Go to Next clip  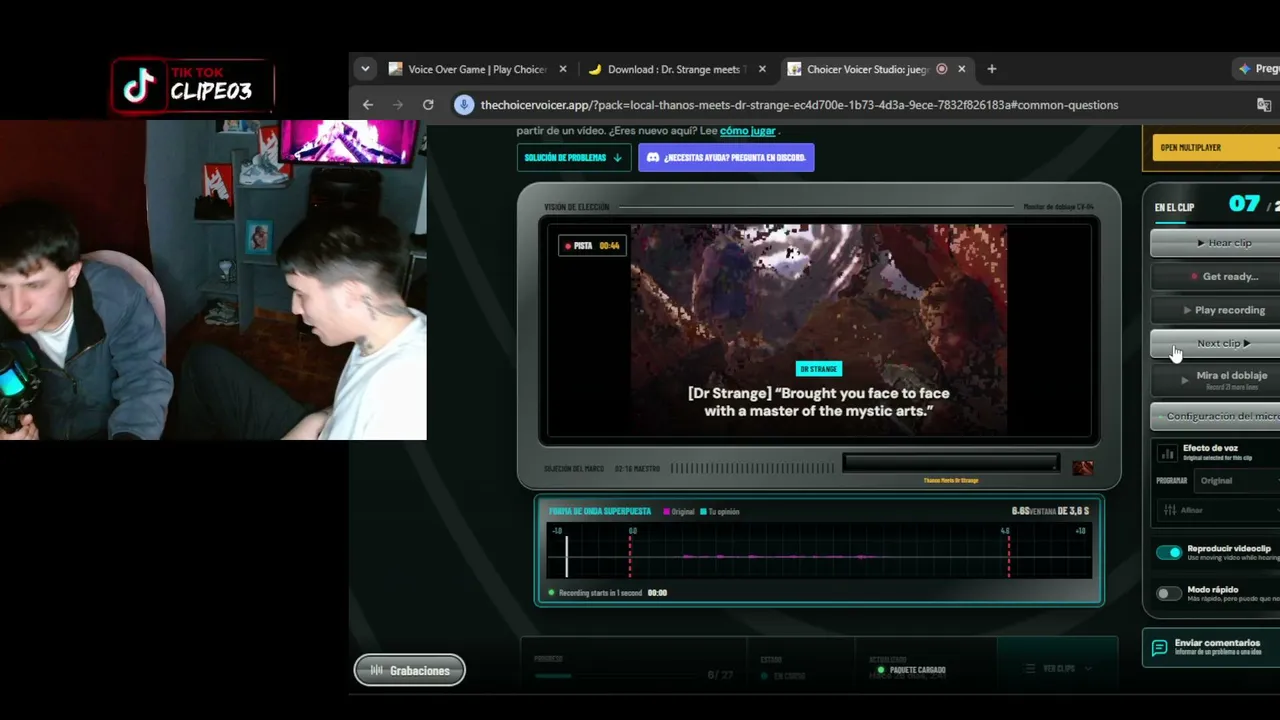point(1215,343)
